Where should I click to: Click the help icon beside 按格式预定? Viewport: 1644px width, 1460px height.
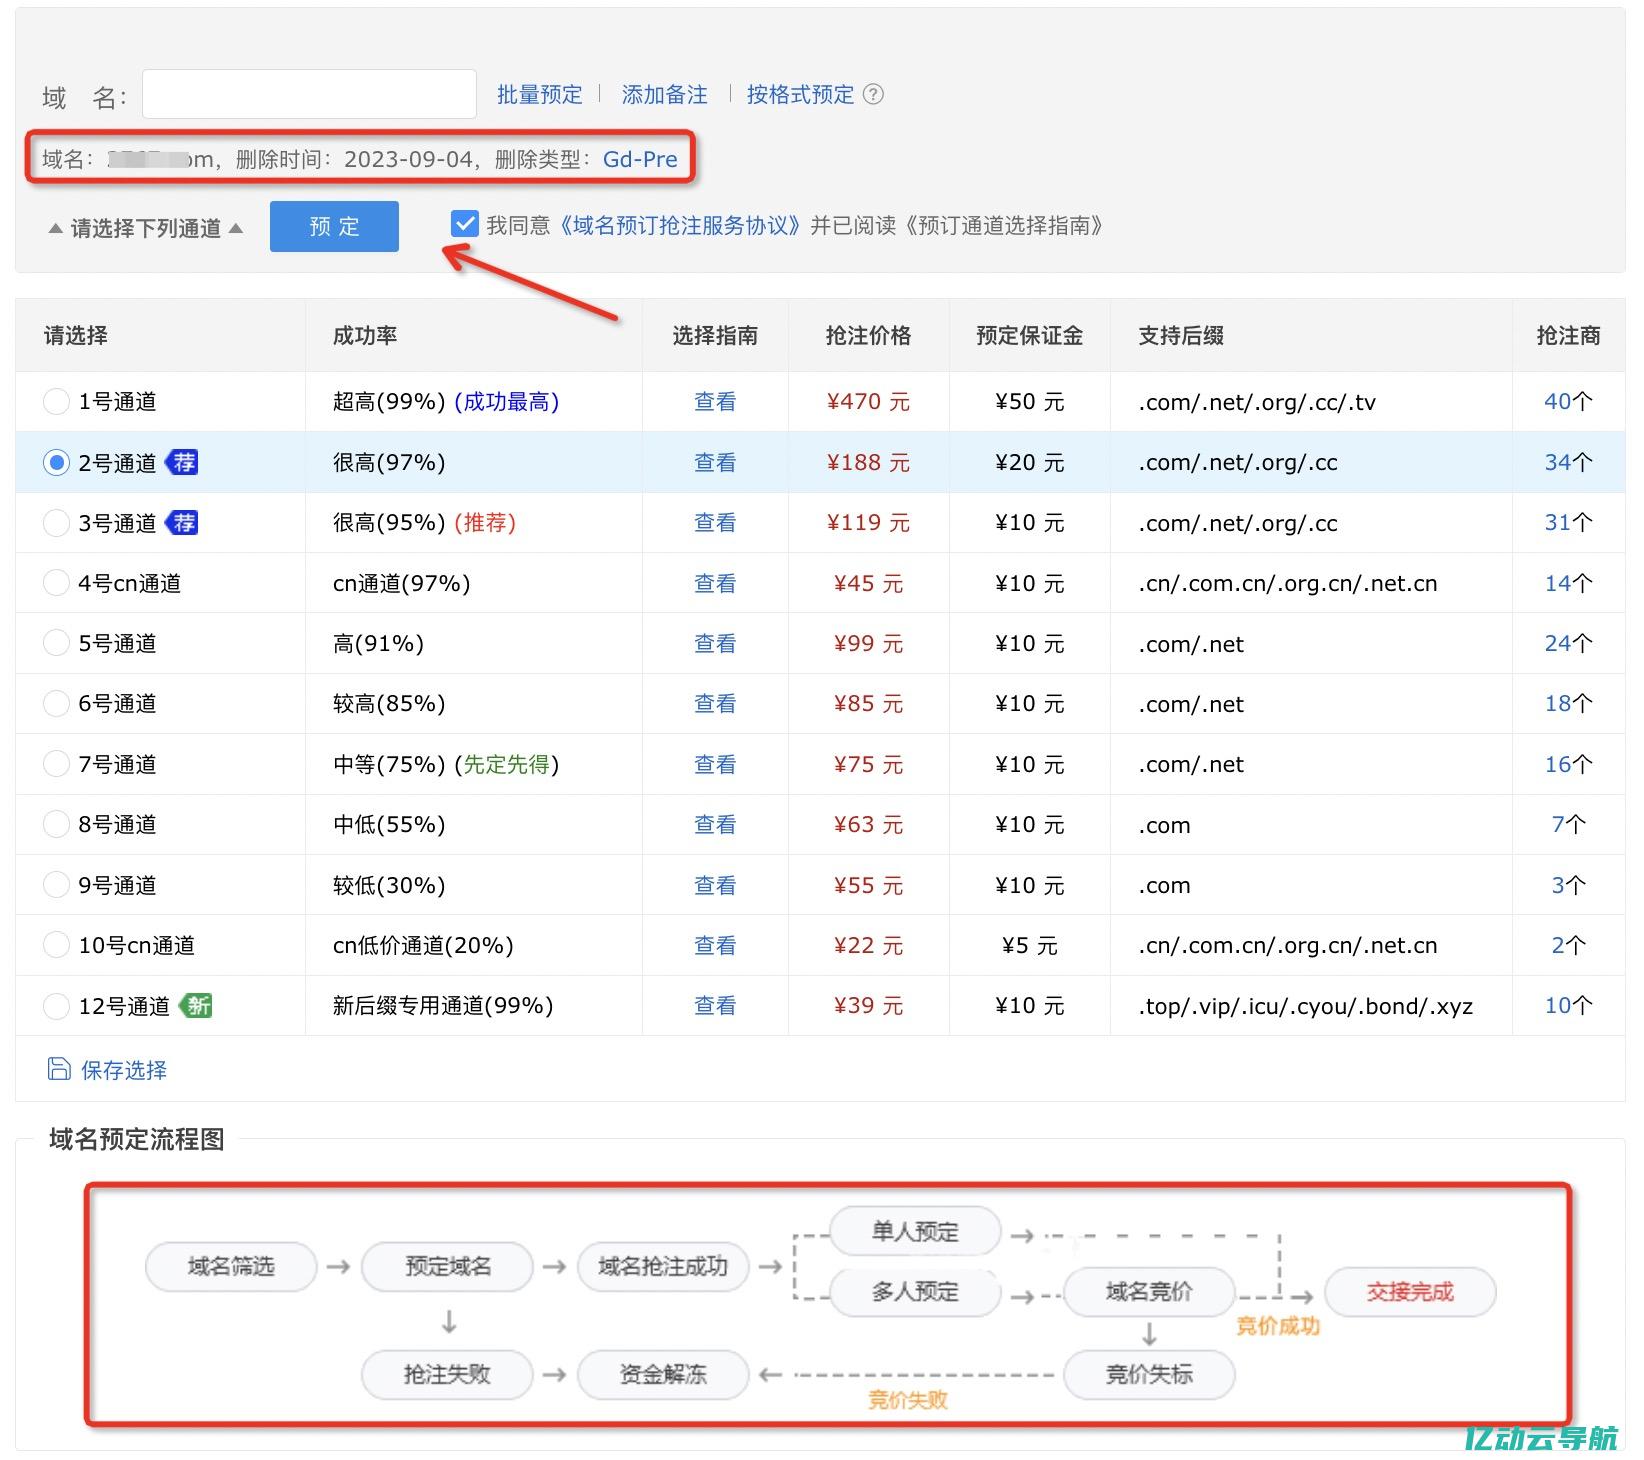pyautogui.click(x=873, y=94)
